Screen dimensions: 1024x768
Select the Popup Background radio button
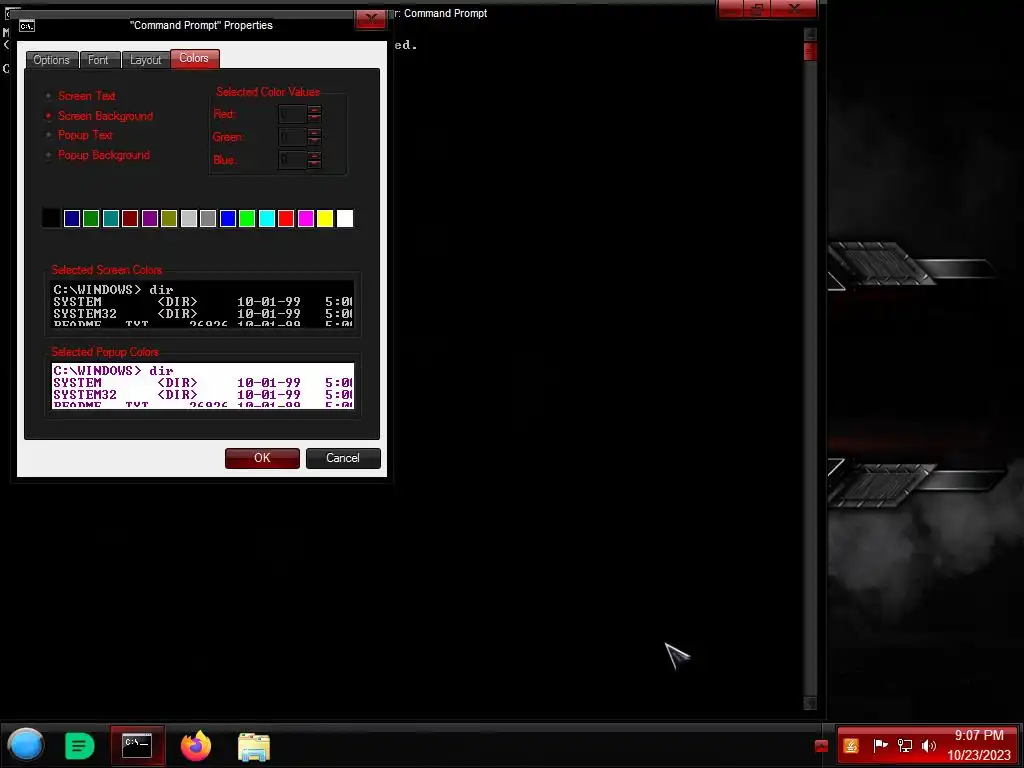[48, 155]
